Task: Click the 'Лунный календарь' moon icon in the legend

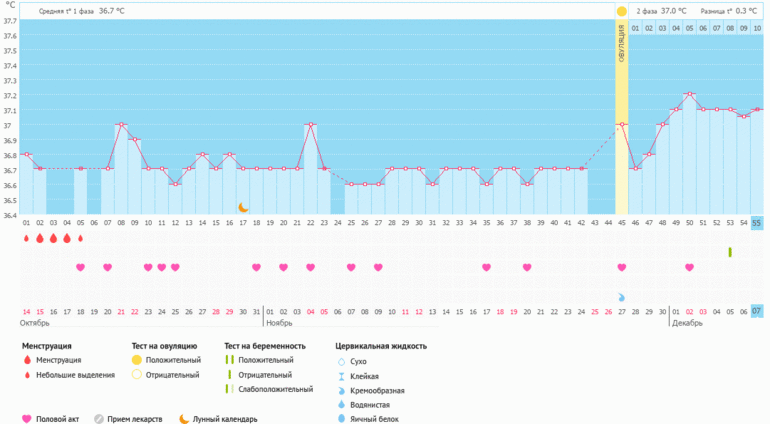Action: tap(184, 419)
